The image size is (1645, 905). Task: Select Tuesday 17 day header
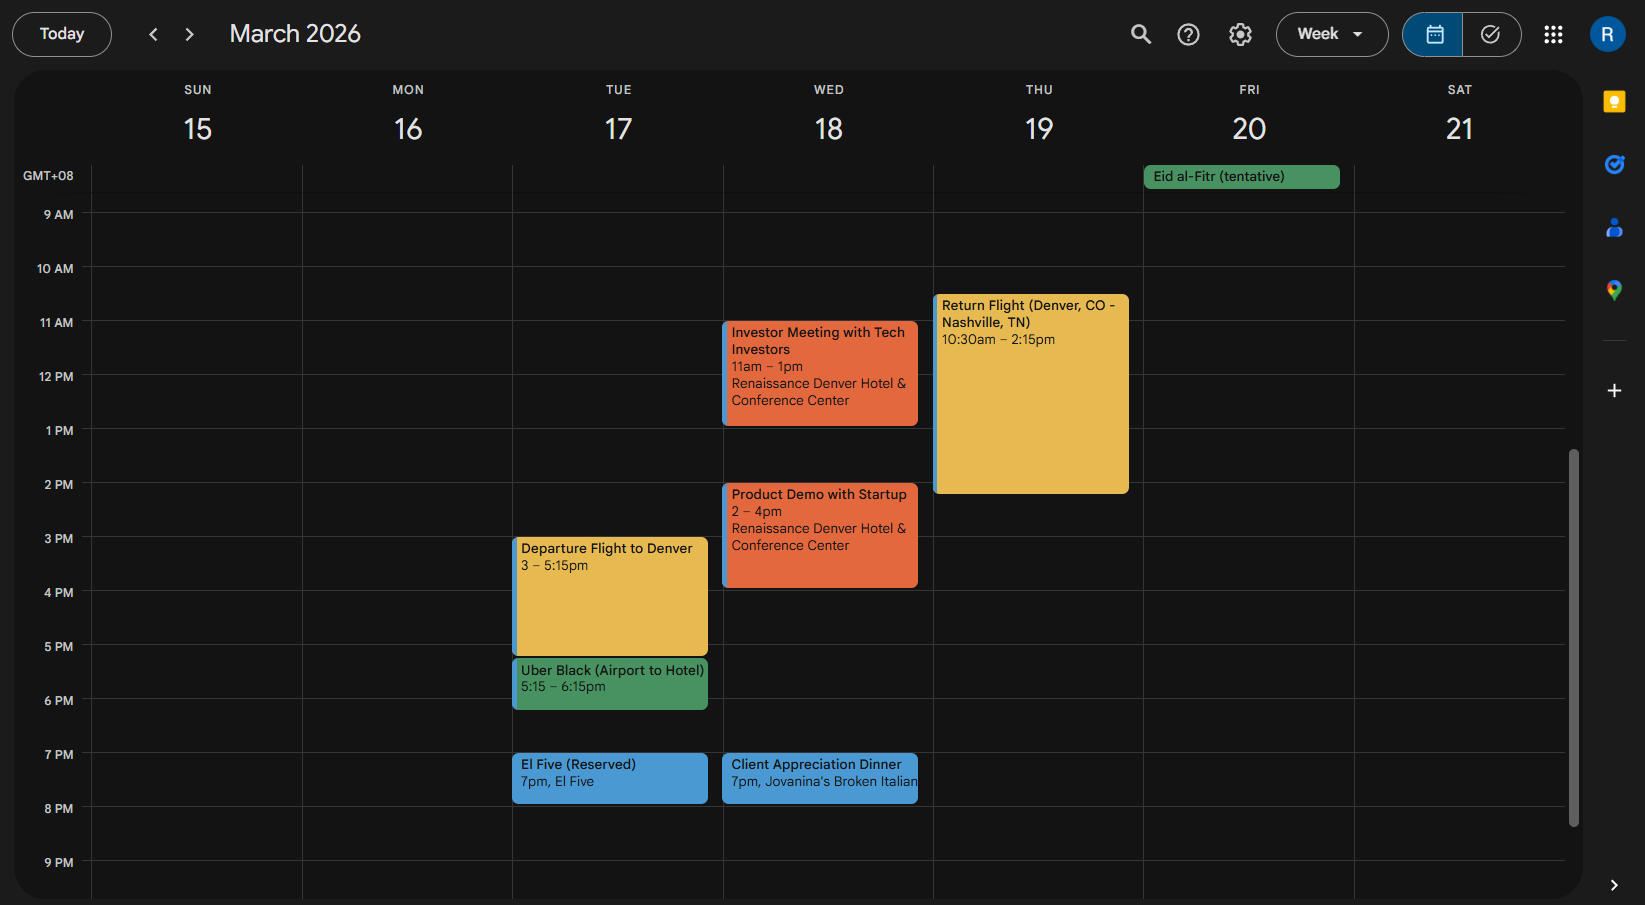(618, 128)
